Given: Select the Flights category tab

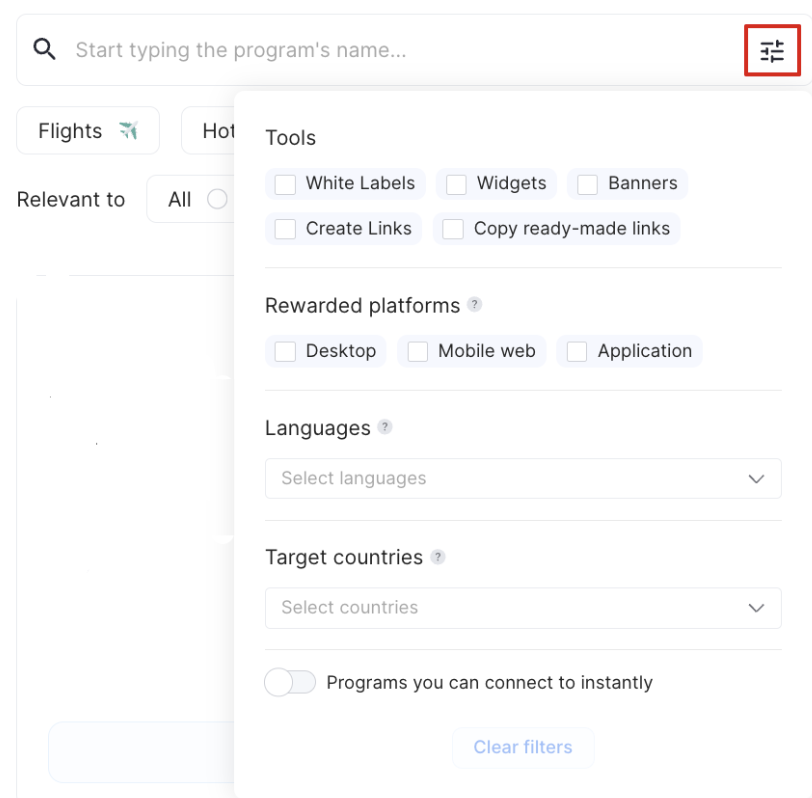Looking at the screenshot, I should (x=88, y=130).
